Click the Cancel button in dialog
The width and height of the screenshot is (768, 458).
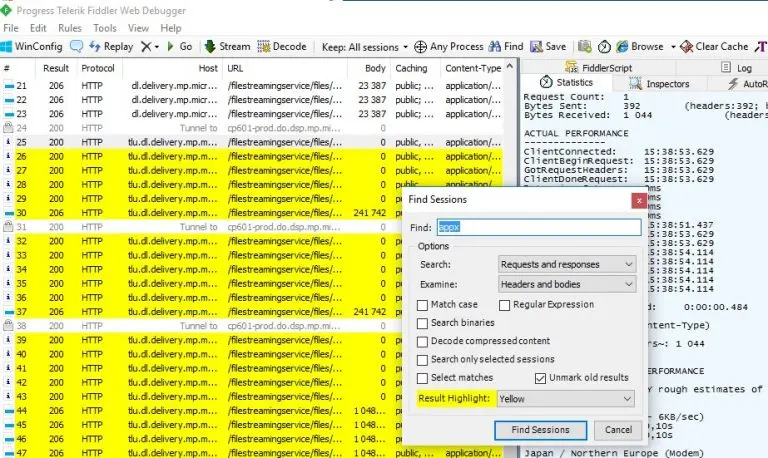tap(618, 430)
